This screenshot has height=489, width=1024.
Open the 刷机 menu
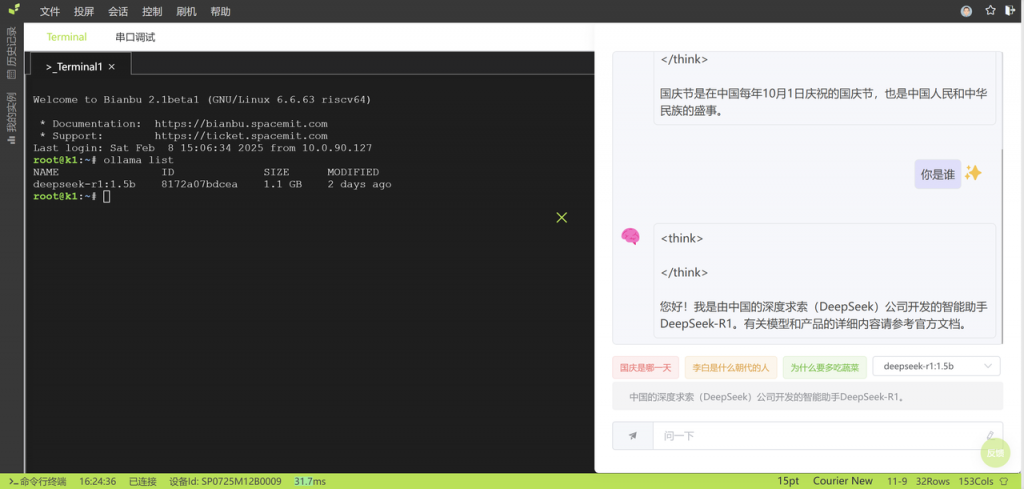click(x=186, y=12)
